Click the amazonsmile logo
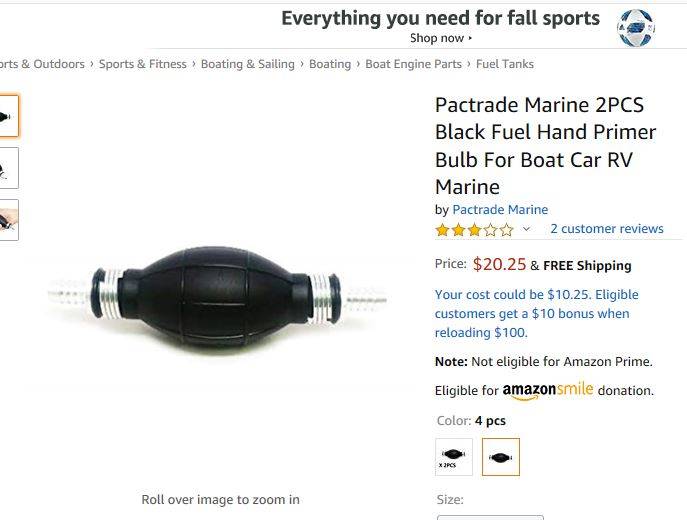The width and height of the screenshot is (687, 520). (x=548, y=390)
